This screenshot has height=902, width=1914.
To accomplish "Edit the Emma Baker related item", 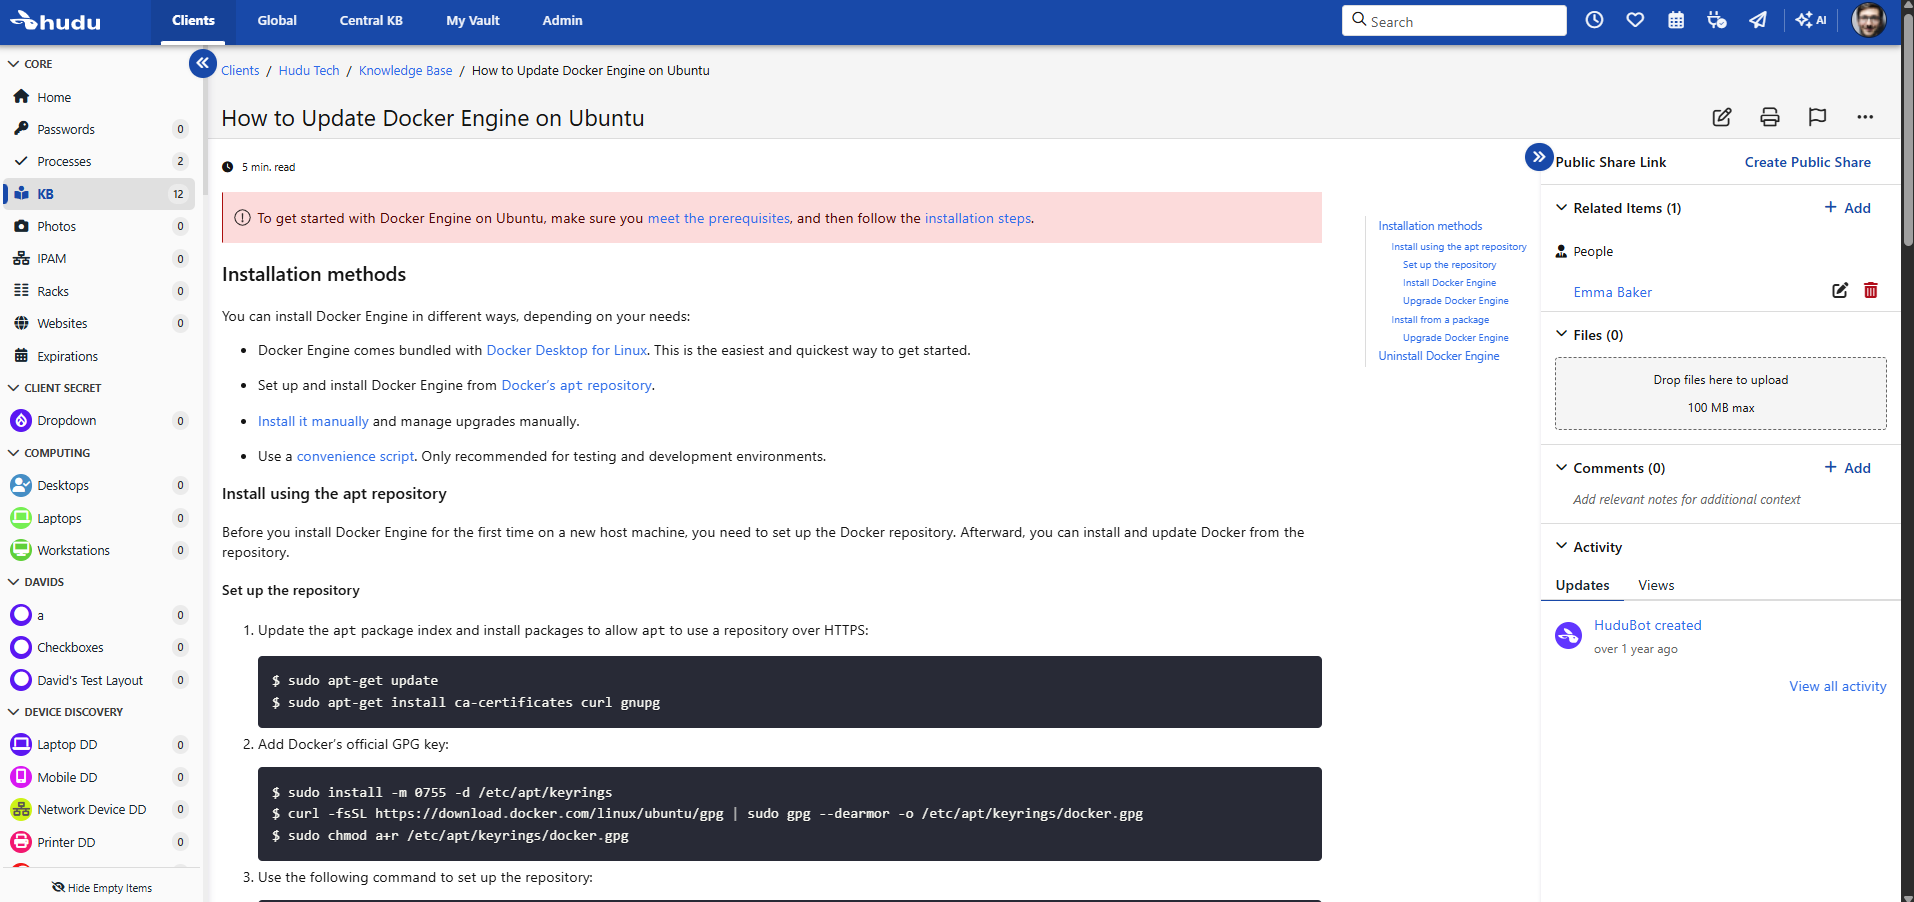I will pos(1840,291).
